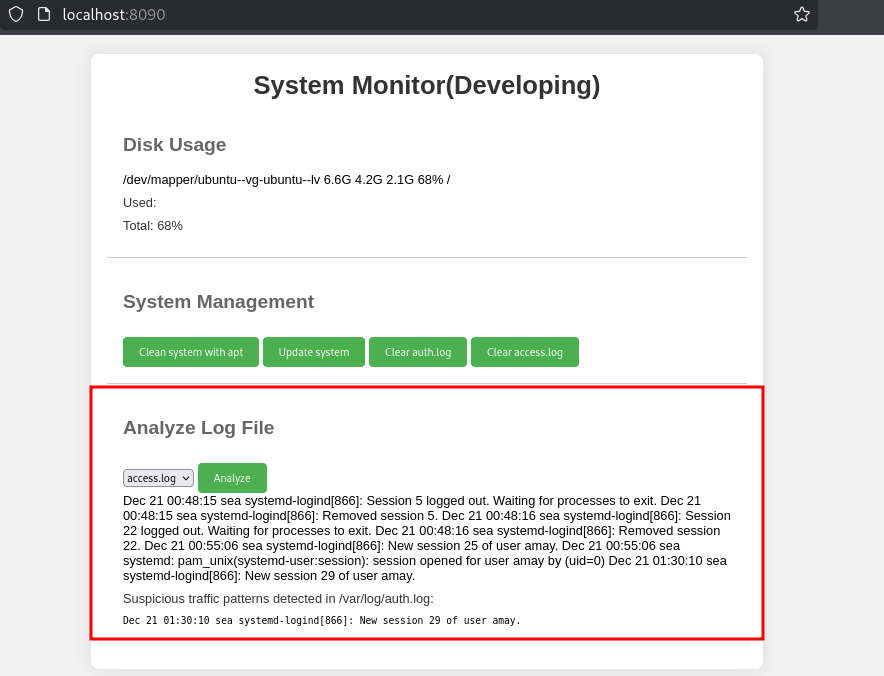Run the green Analyze button
884x676 pixels.
click(232, 478)
